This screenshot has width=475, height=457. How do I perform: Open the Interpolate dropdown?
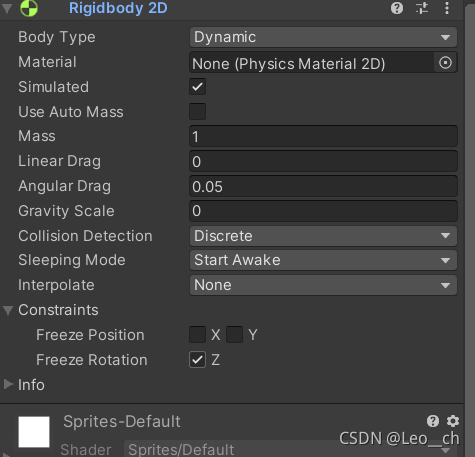coord(323,285)
